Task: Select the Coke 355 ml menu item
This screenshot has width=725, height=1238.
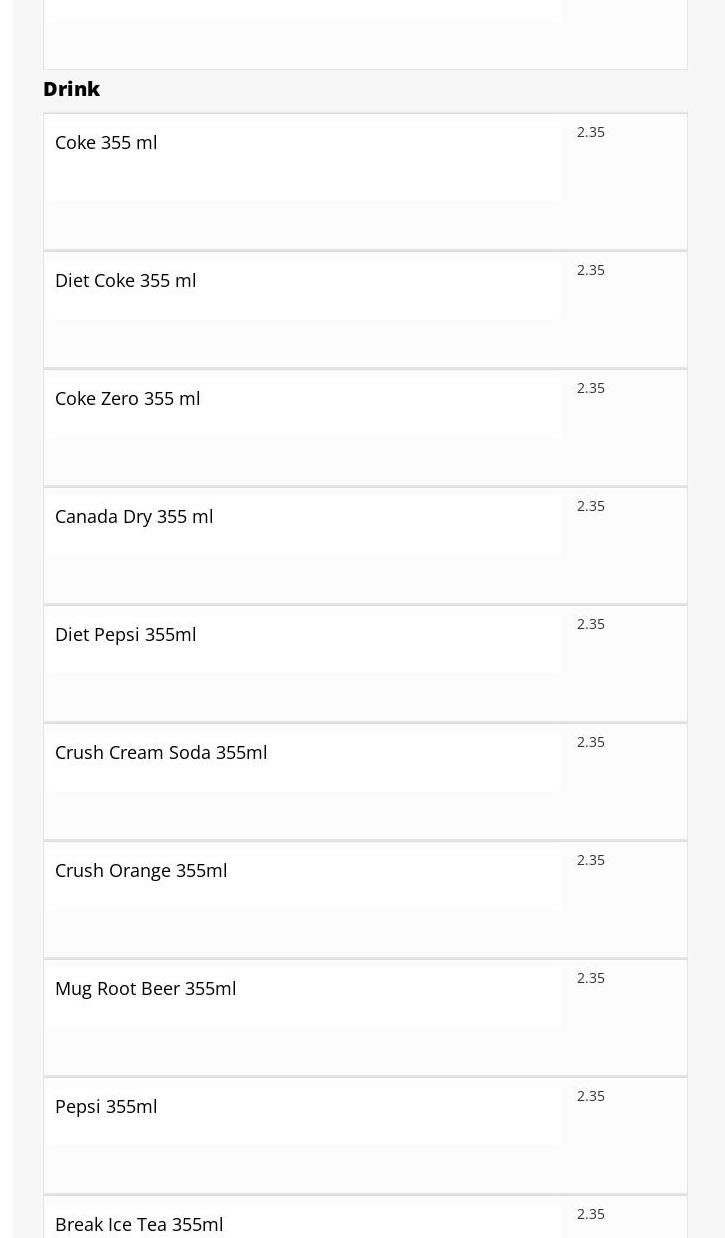Action: pyautogui.click(x=106, y=143)
